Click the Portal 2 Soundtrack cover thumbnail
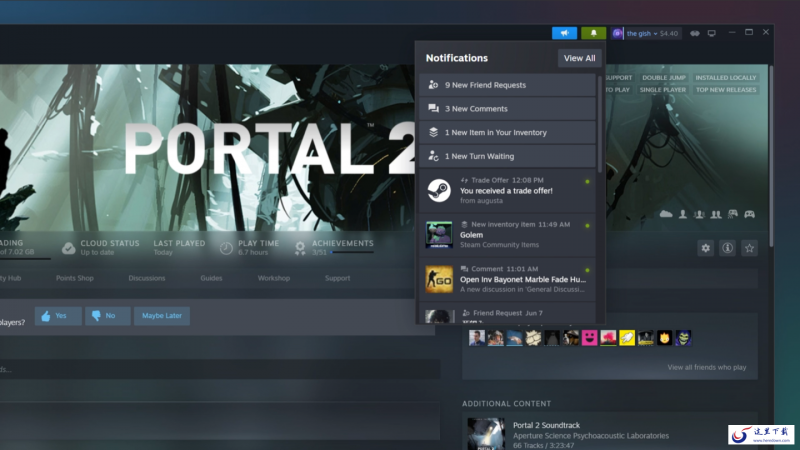800x450 pixels. pos(486,434)
